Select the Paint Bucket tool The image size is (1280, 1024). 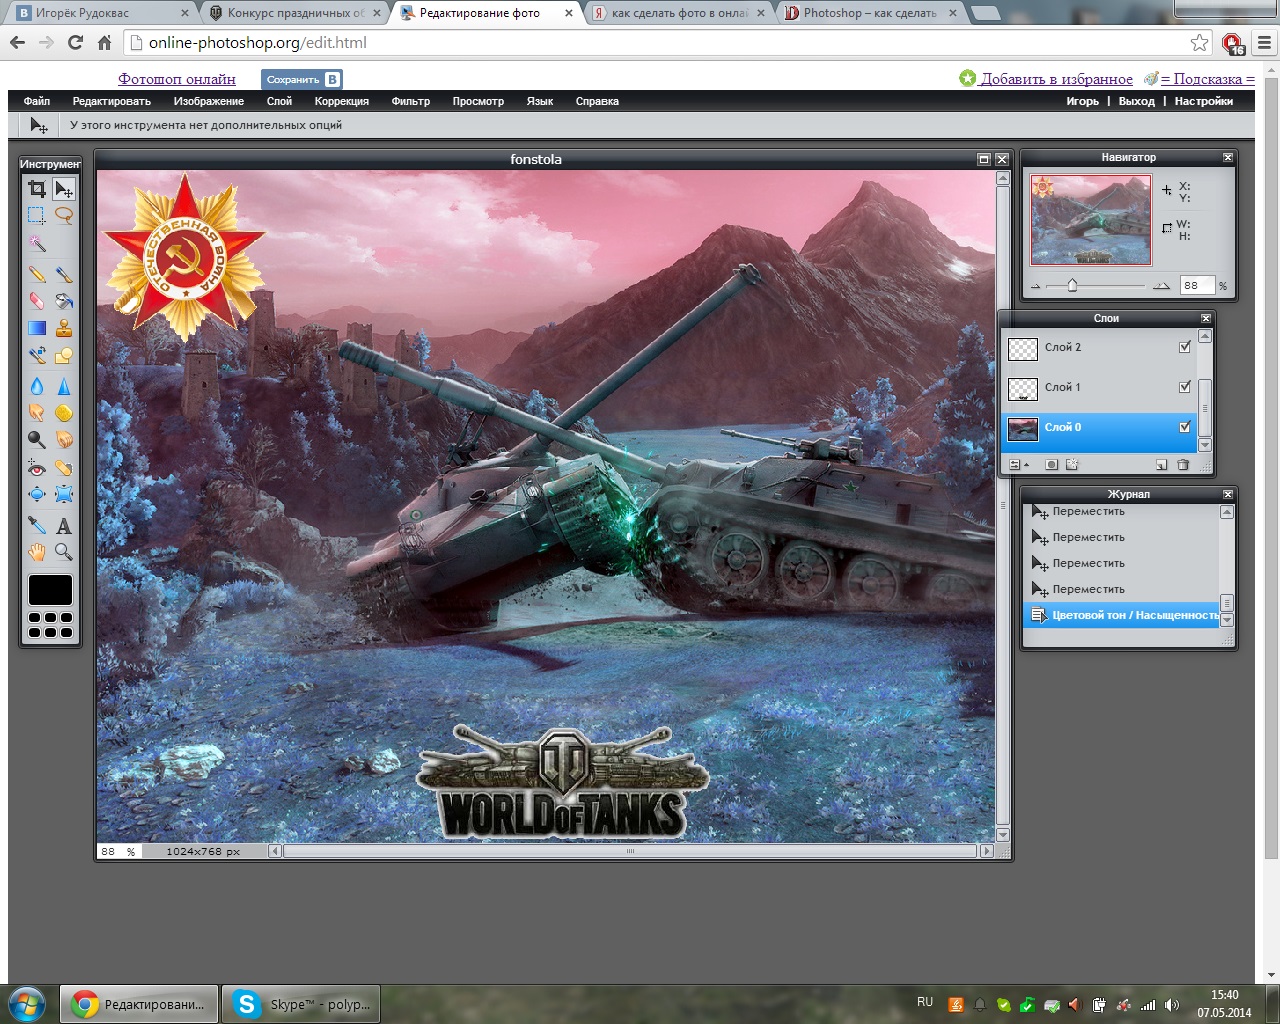[x=64, y=300]
